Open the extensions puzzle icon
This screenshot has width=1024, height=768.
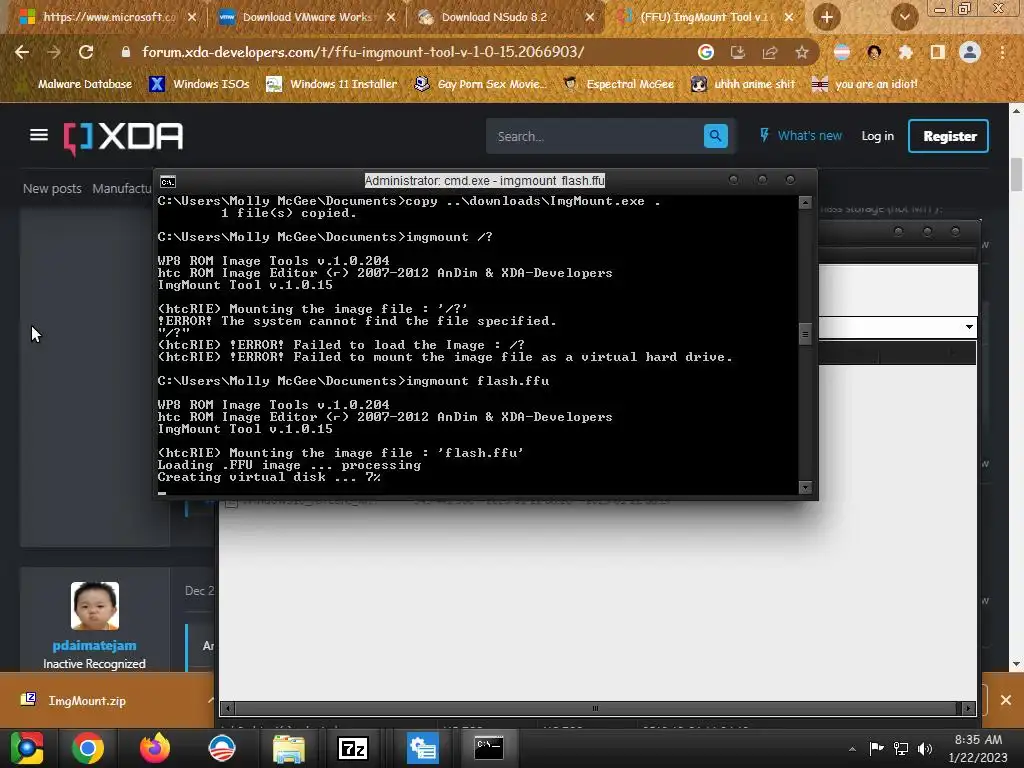pos(906,52)
